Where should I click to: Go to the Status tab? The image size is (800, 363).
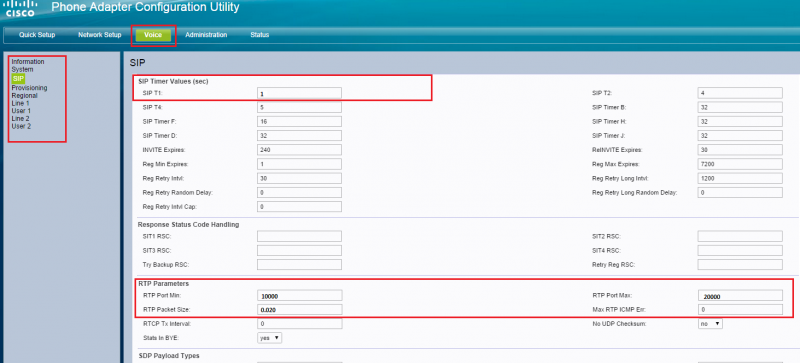click(x=260, y=35)
